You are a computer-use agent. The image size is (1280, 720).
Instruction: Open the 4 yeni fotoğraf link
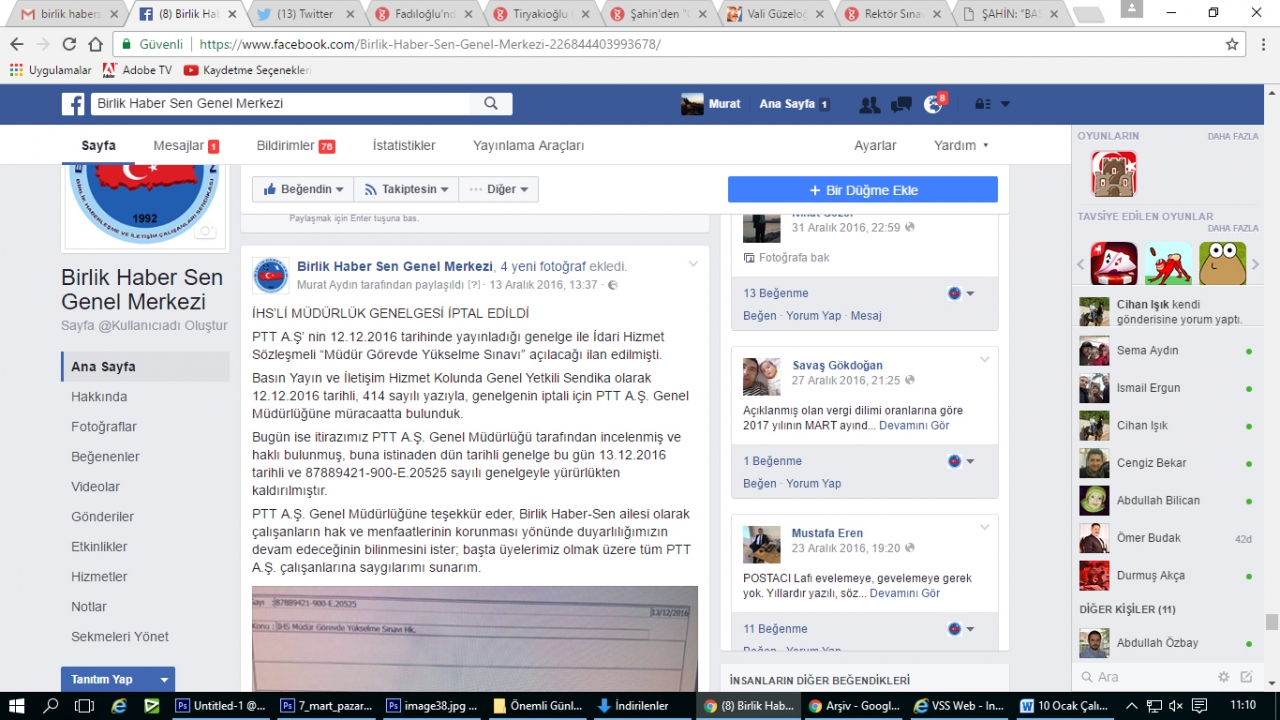pos(543,266)
